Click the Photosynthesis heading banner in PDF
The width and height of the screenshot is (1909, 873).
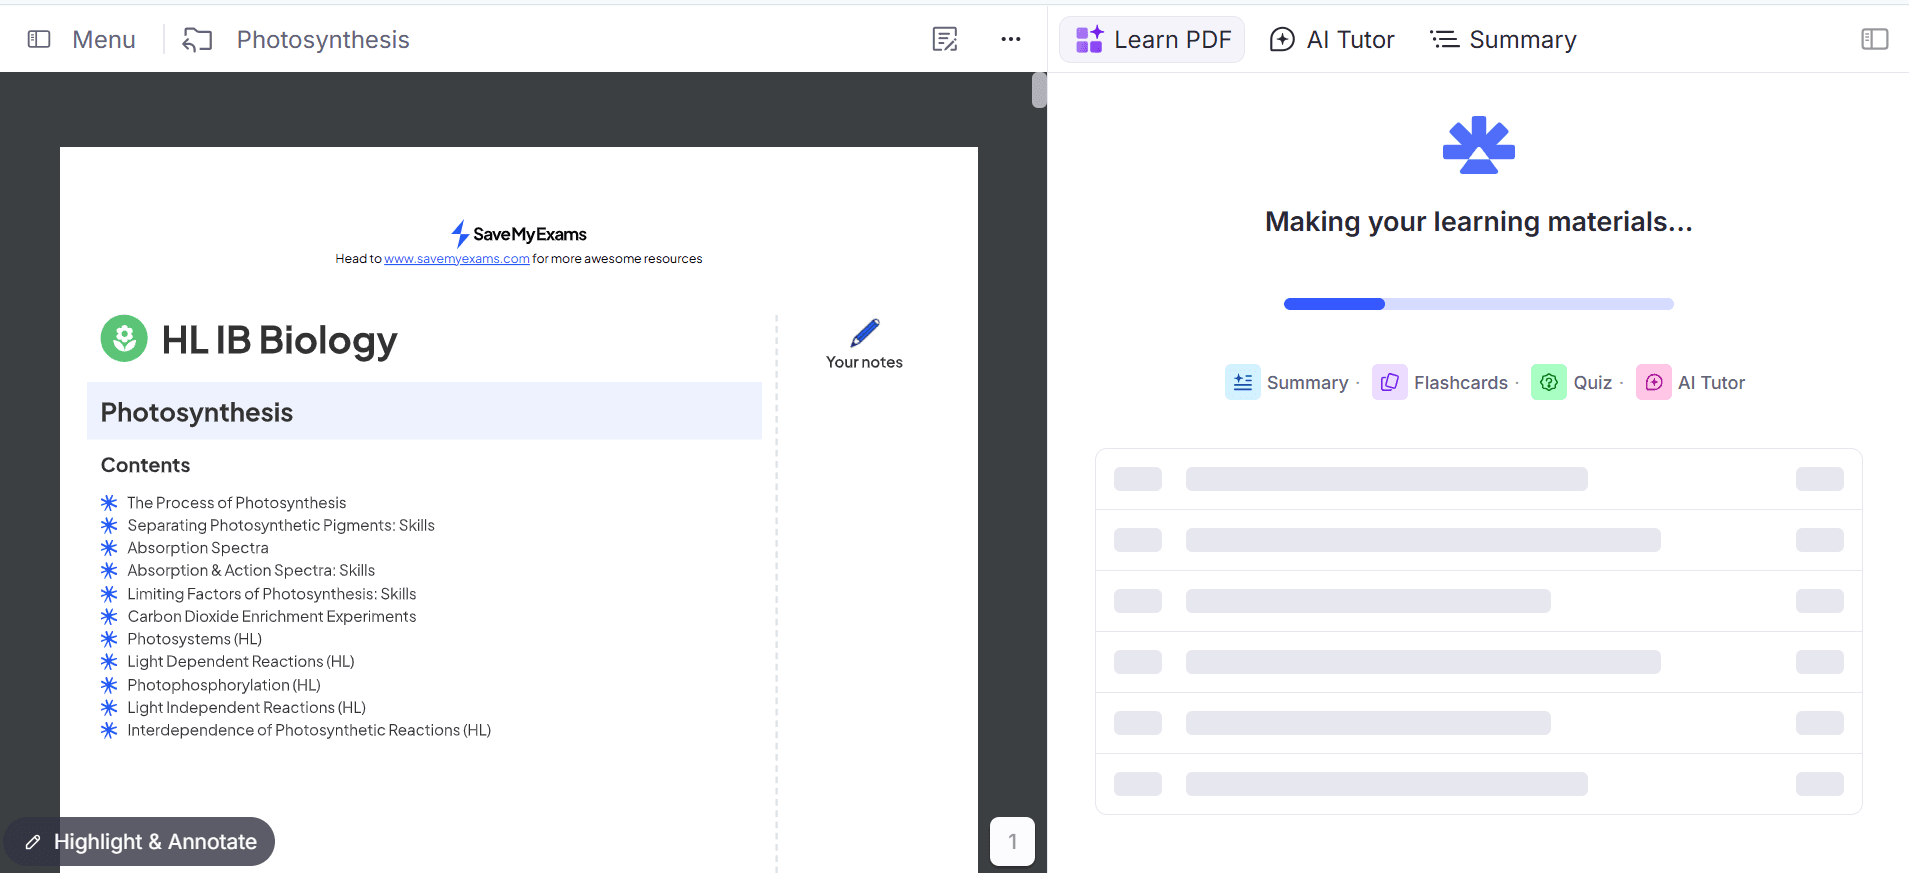[424, 411]
